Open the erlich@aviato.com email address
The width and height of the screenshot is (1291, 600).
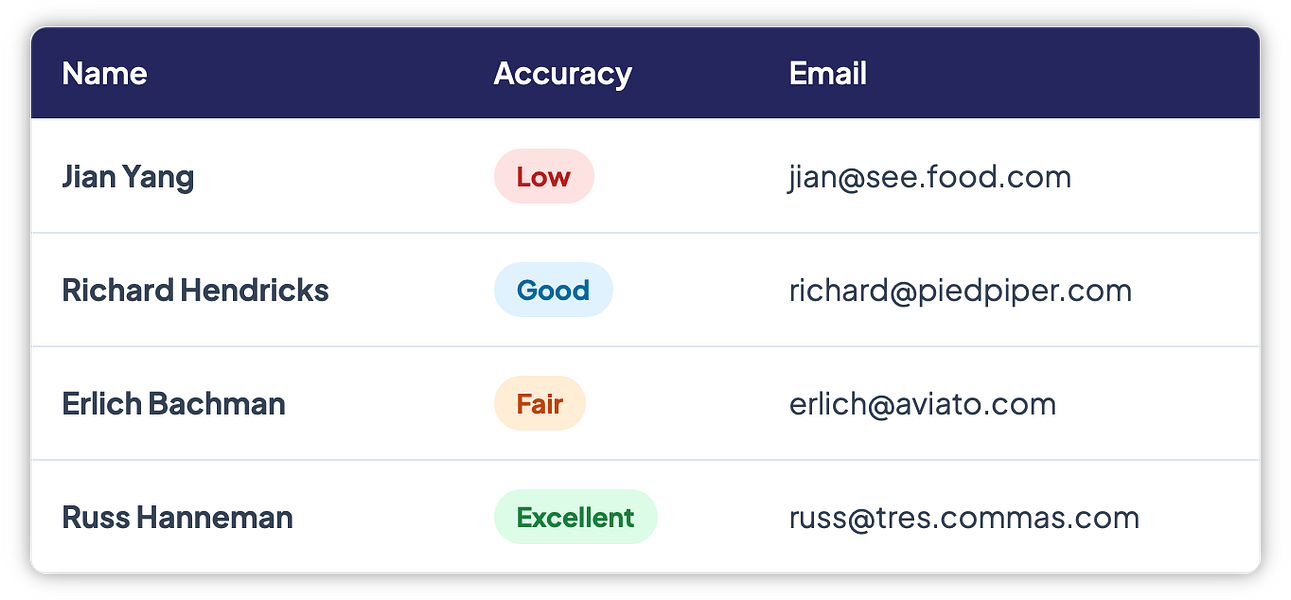point(922,404)
